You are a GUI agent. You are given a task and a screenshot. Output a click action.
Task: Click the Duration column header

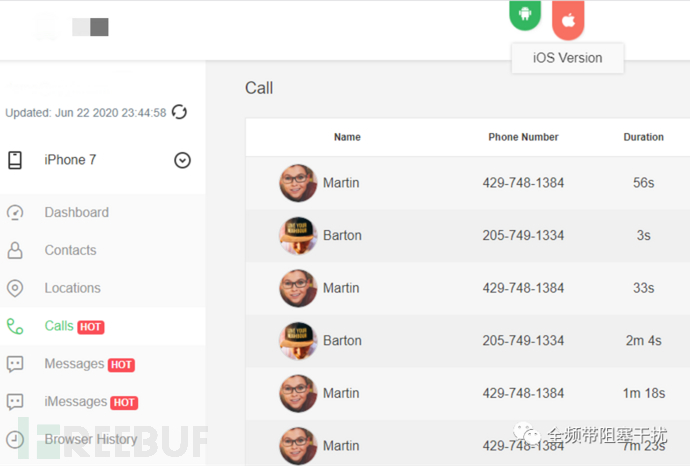pos(643,137)
